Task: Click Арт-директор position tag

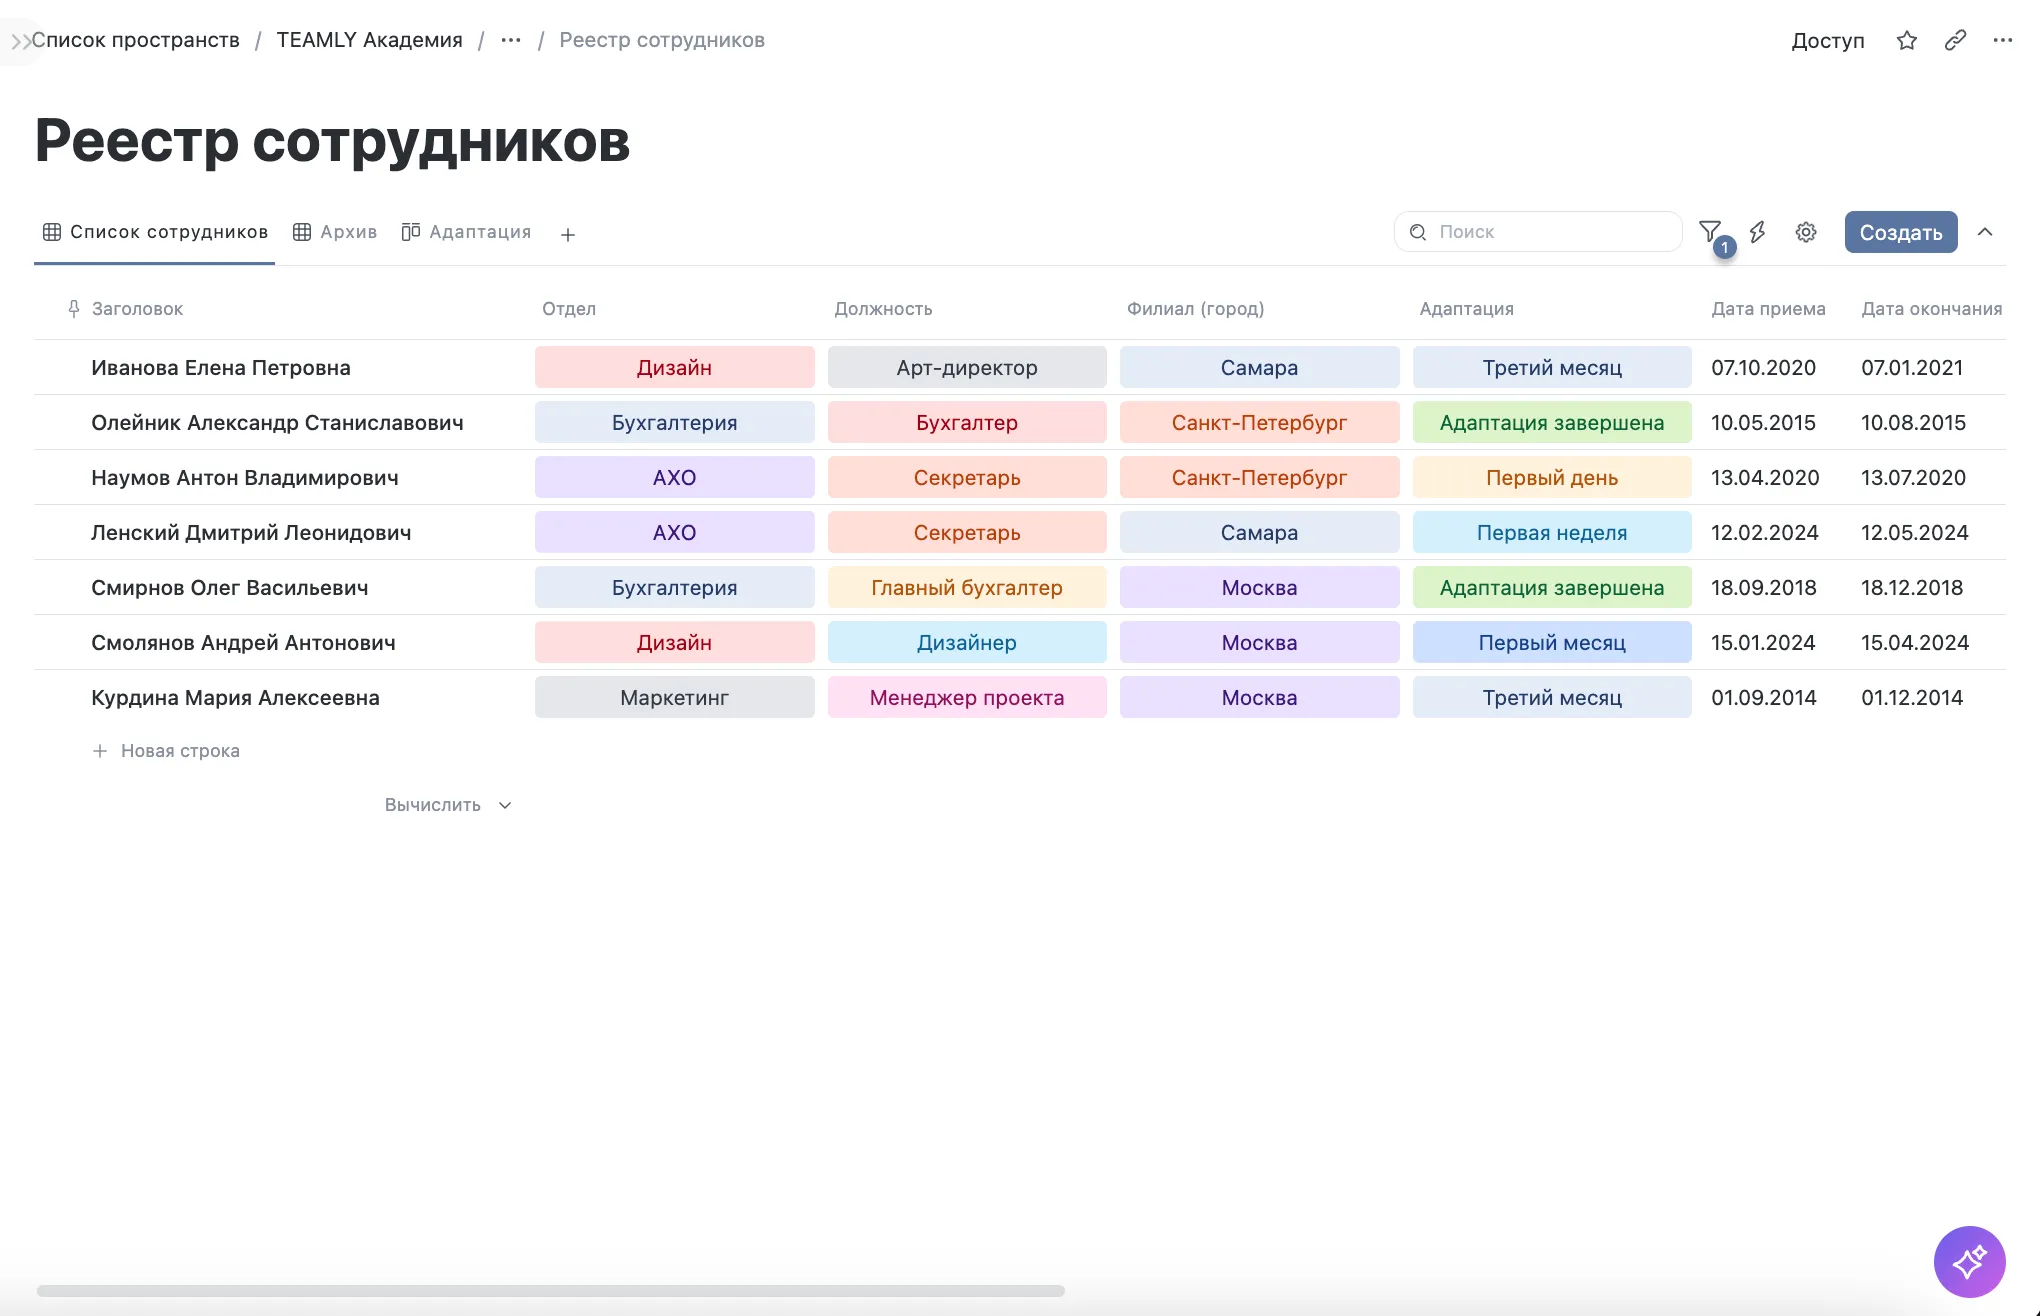Action: pos(967,368)
